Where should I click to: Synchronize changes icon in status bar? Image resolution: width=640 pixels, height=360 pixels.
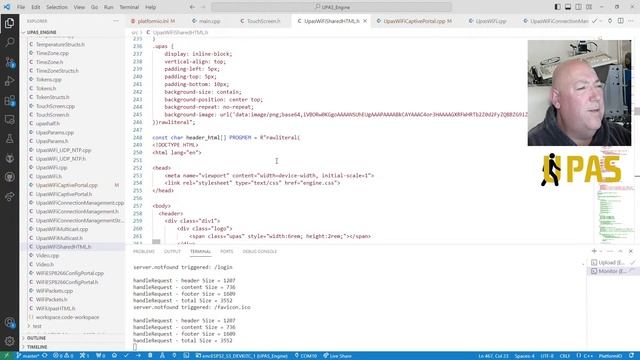pyautogui.click(x=44, y=356)
